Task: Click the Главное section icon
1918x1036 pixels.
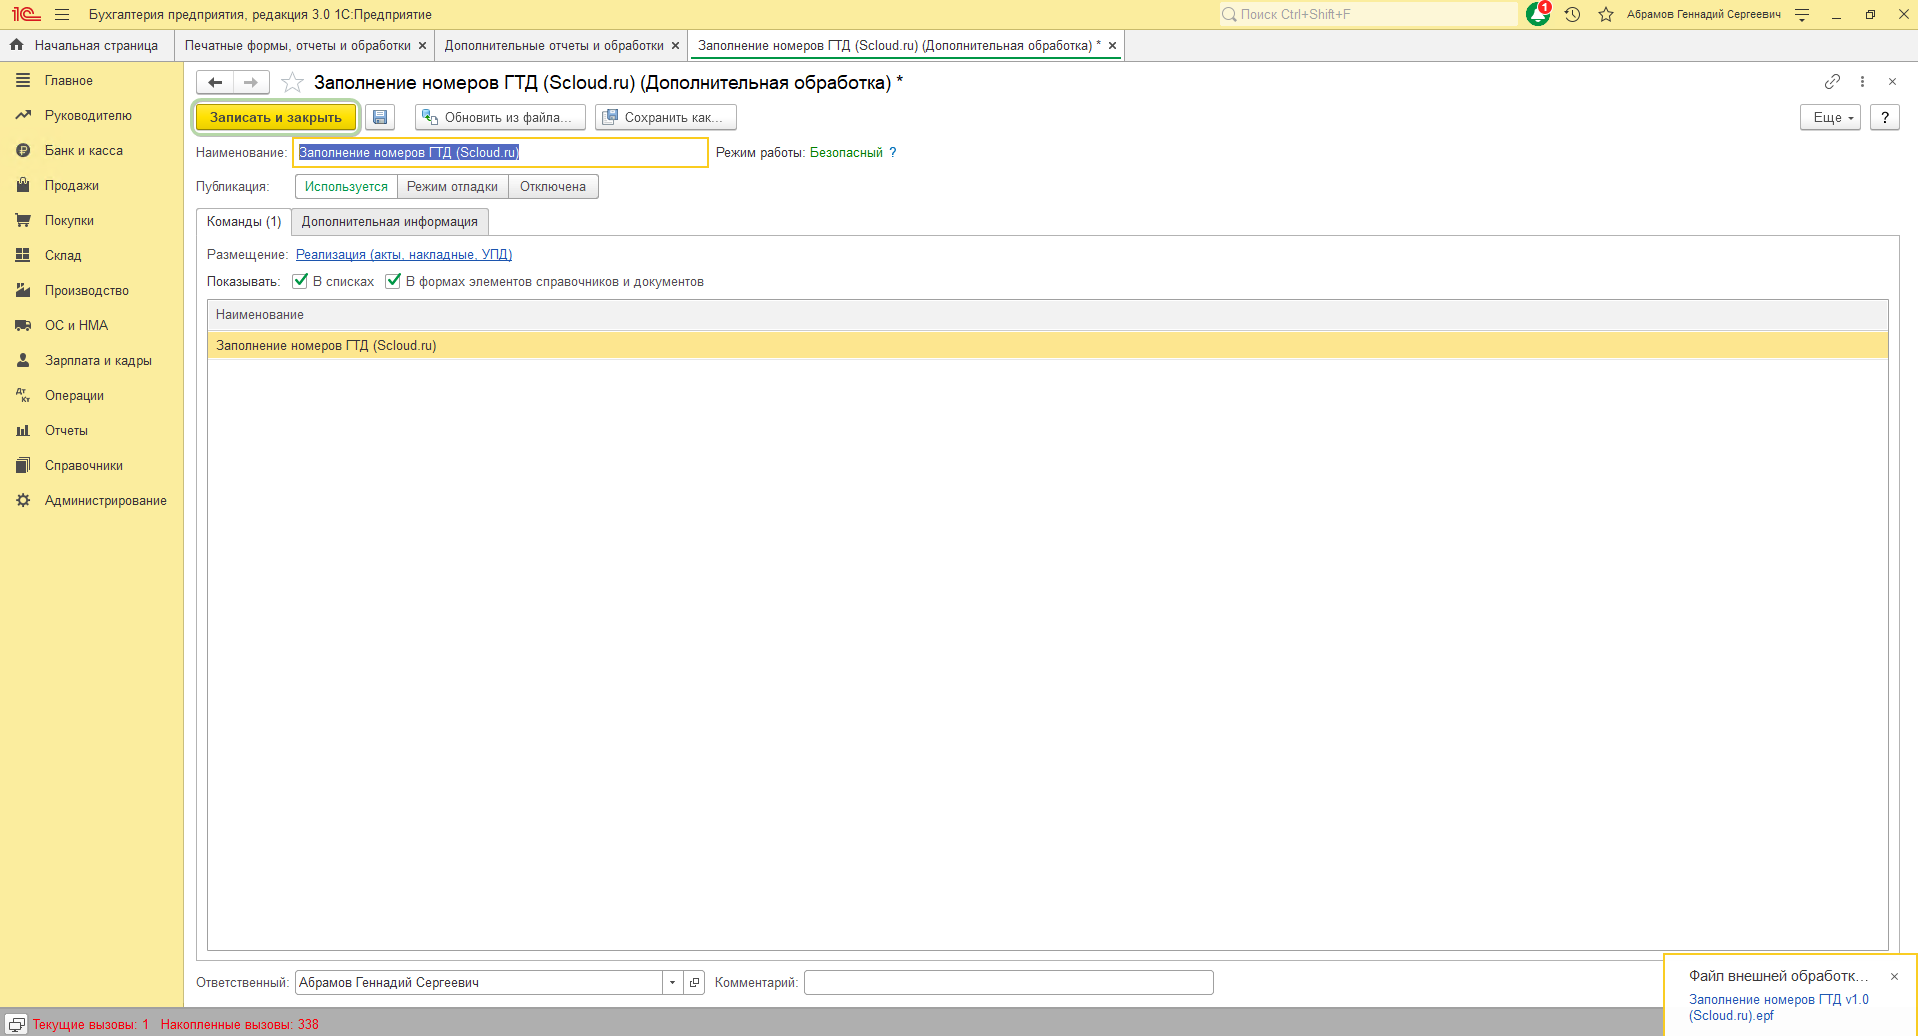Action: tap(23, 80)
